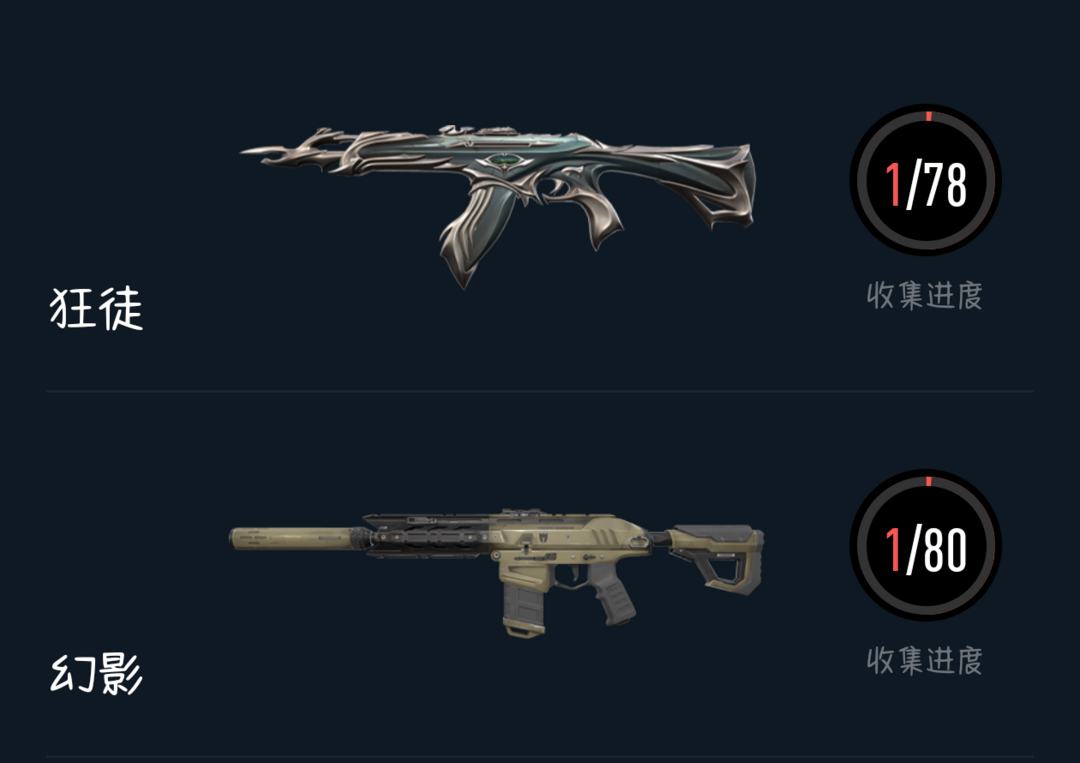
Task: Open the 幻影 rifle skin thumbnail
Action: 497,572
